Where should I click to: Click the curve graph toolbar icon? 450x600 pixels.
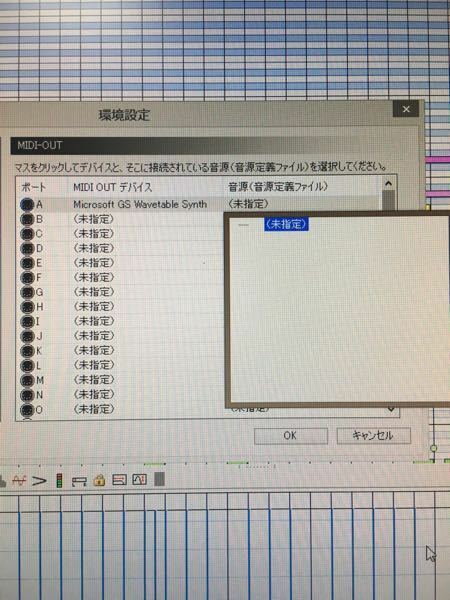pyautogui.click(x=140, y=479)
